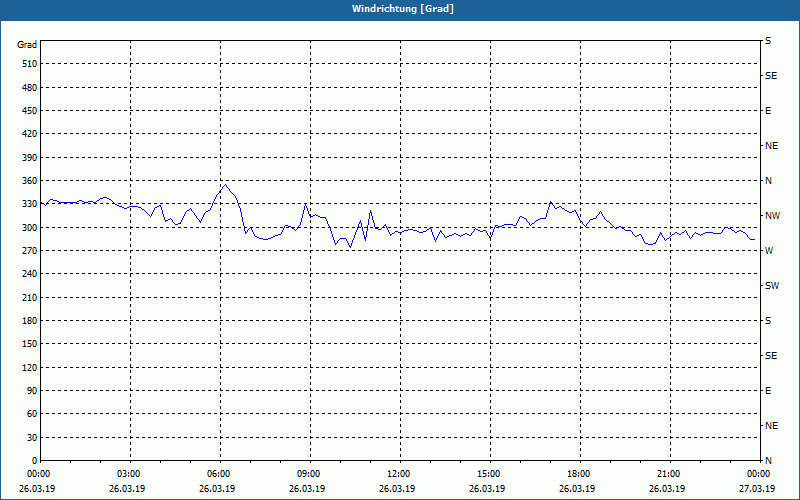800x500 pixels.
Task: Click the 00:00 label above 27.03.19
Action: click(758, 474)
